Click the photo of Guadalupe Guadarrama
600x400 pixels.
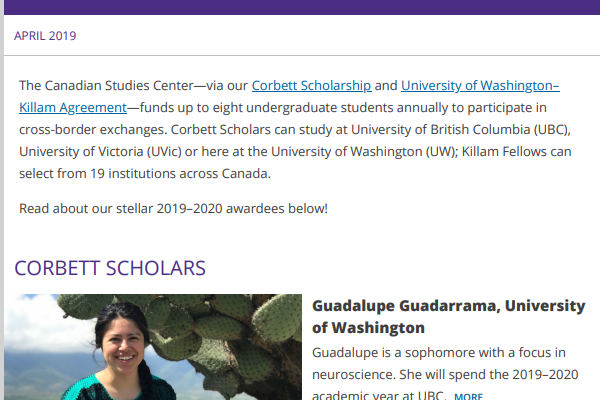click(153, 347)
